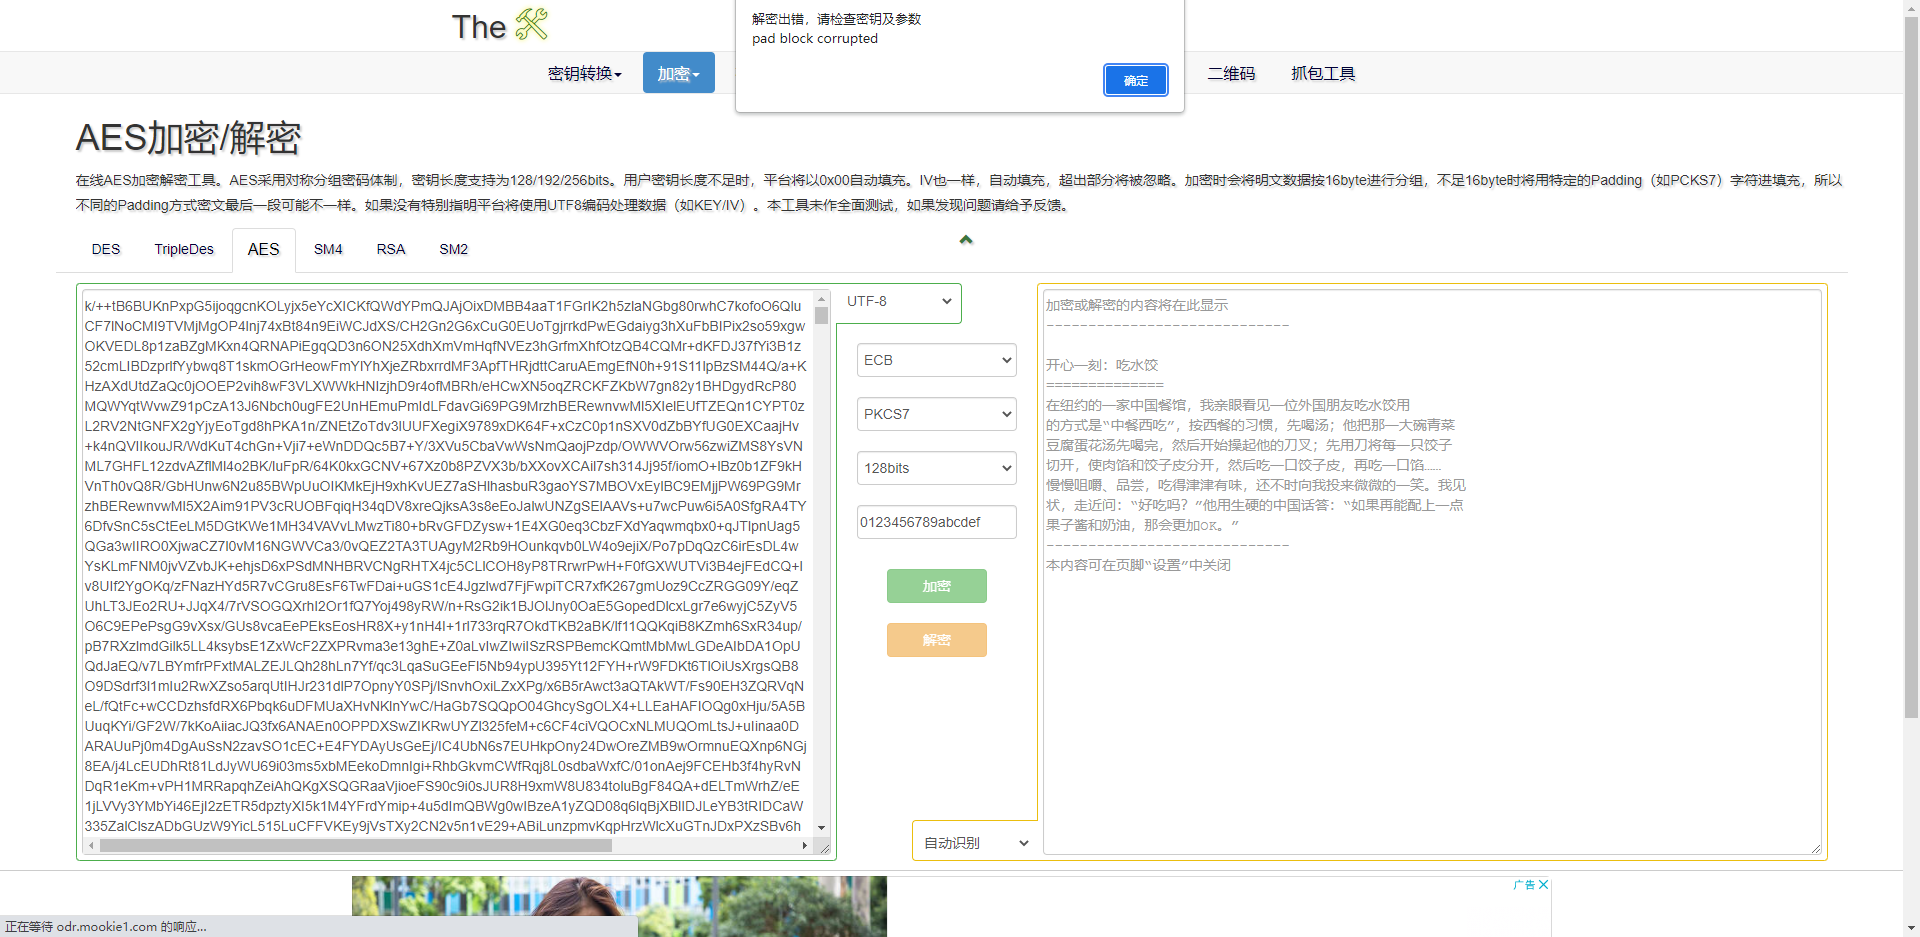1920x937 pixels.
Task: Open the 自动识别 output format dropdown
Action: 974,842
